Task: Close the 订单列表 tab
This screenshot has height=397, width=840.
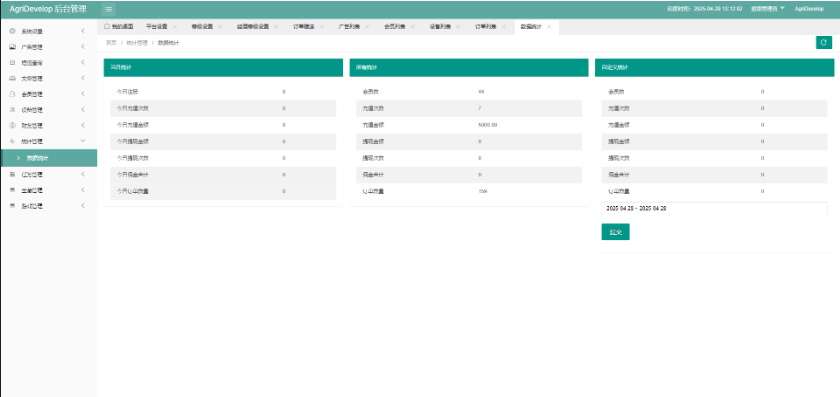Action: [503, 26]
